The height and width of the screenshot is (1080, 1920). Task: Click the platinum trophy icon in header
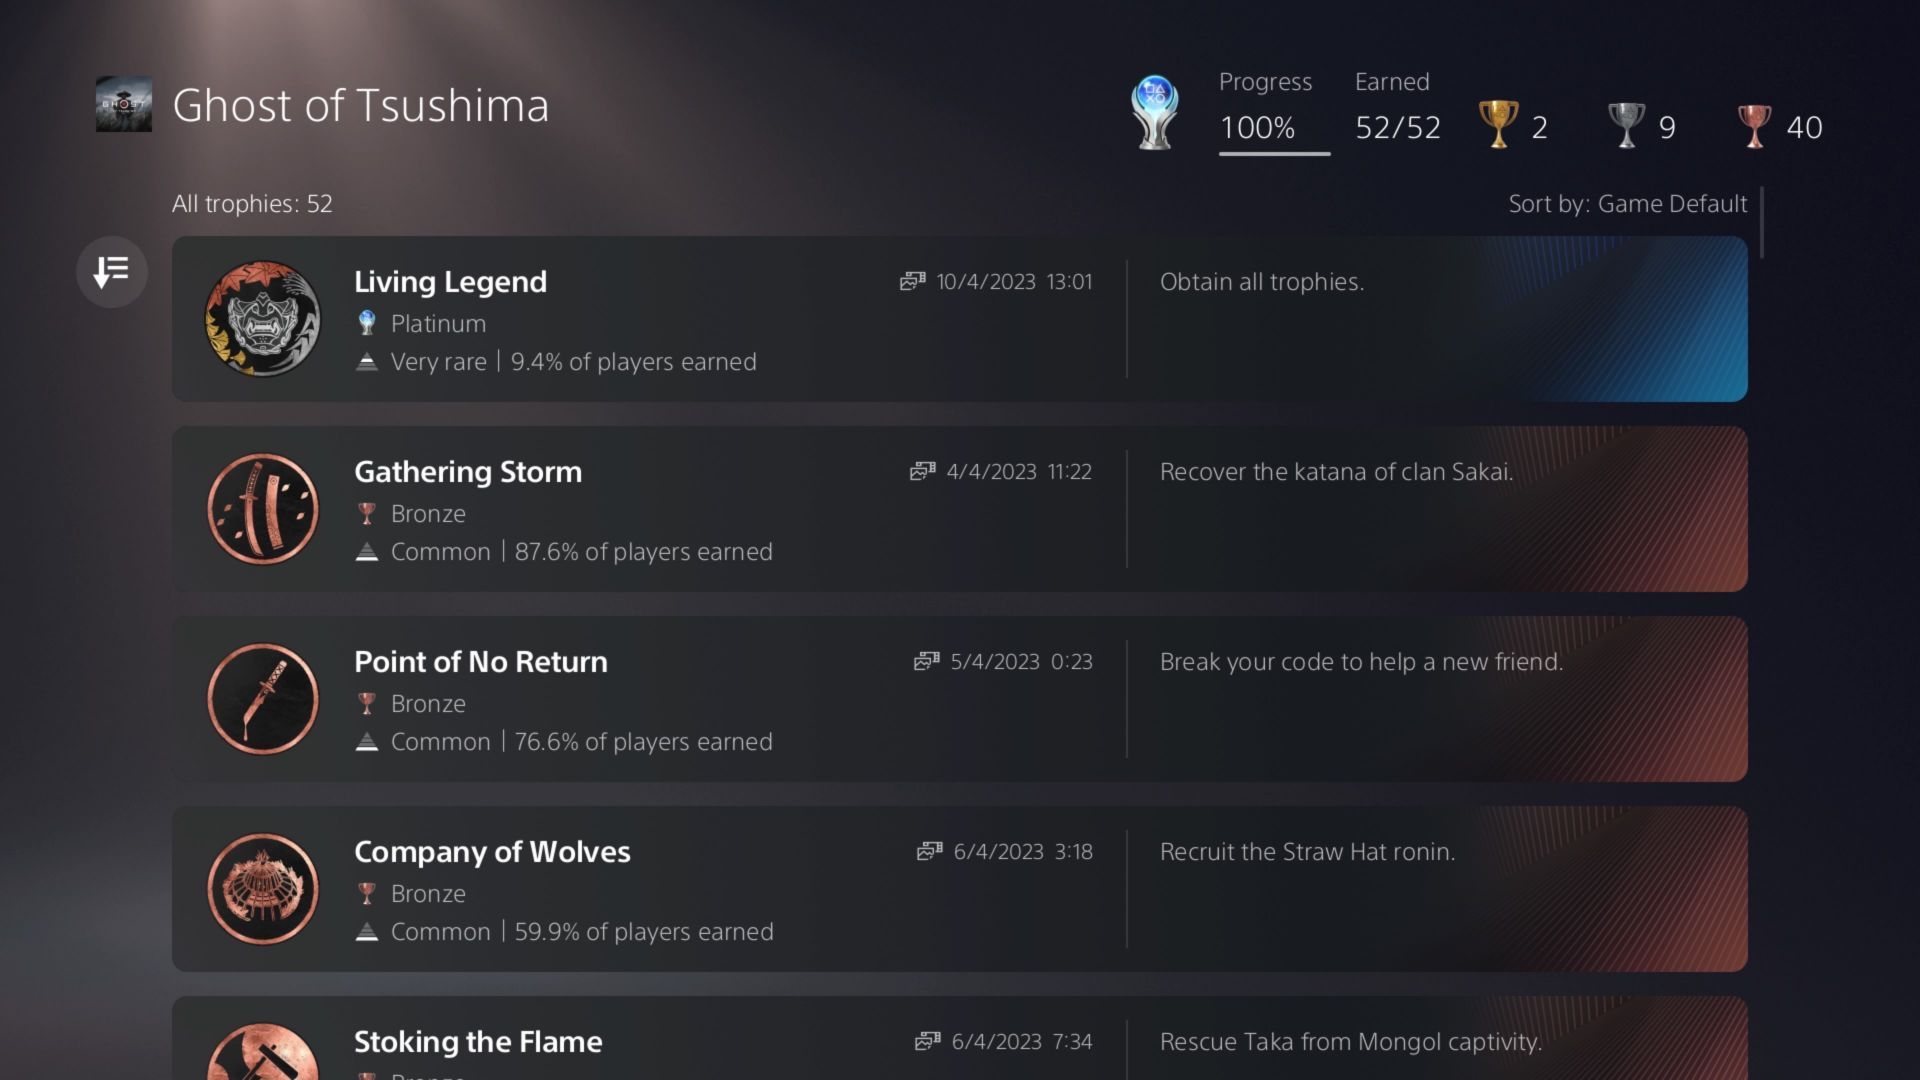[1155, 112]
